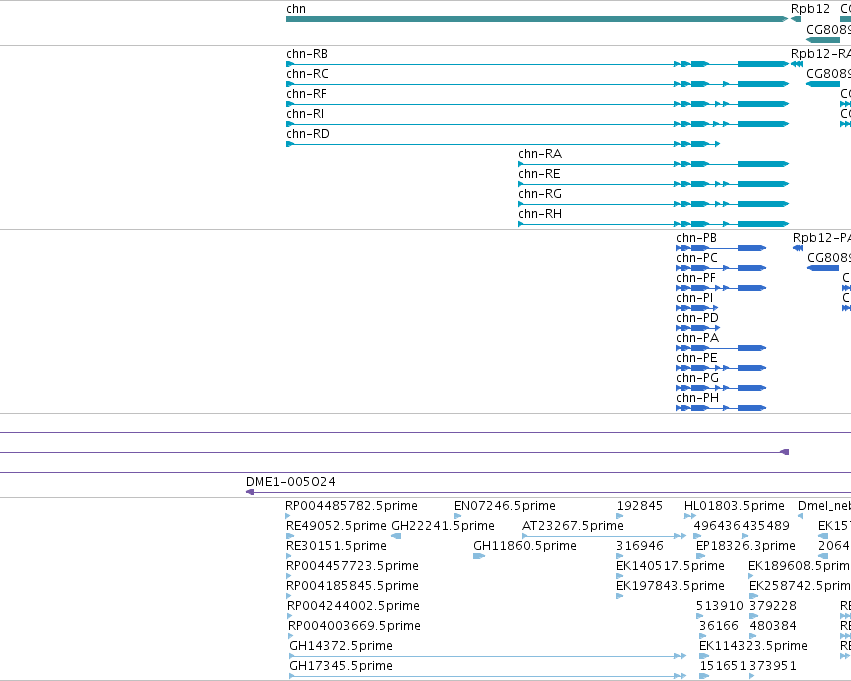This screenshot has height=681, width=851.
Task: Click the chn-PD protein label
Action: coord(697,318)
